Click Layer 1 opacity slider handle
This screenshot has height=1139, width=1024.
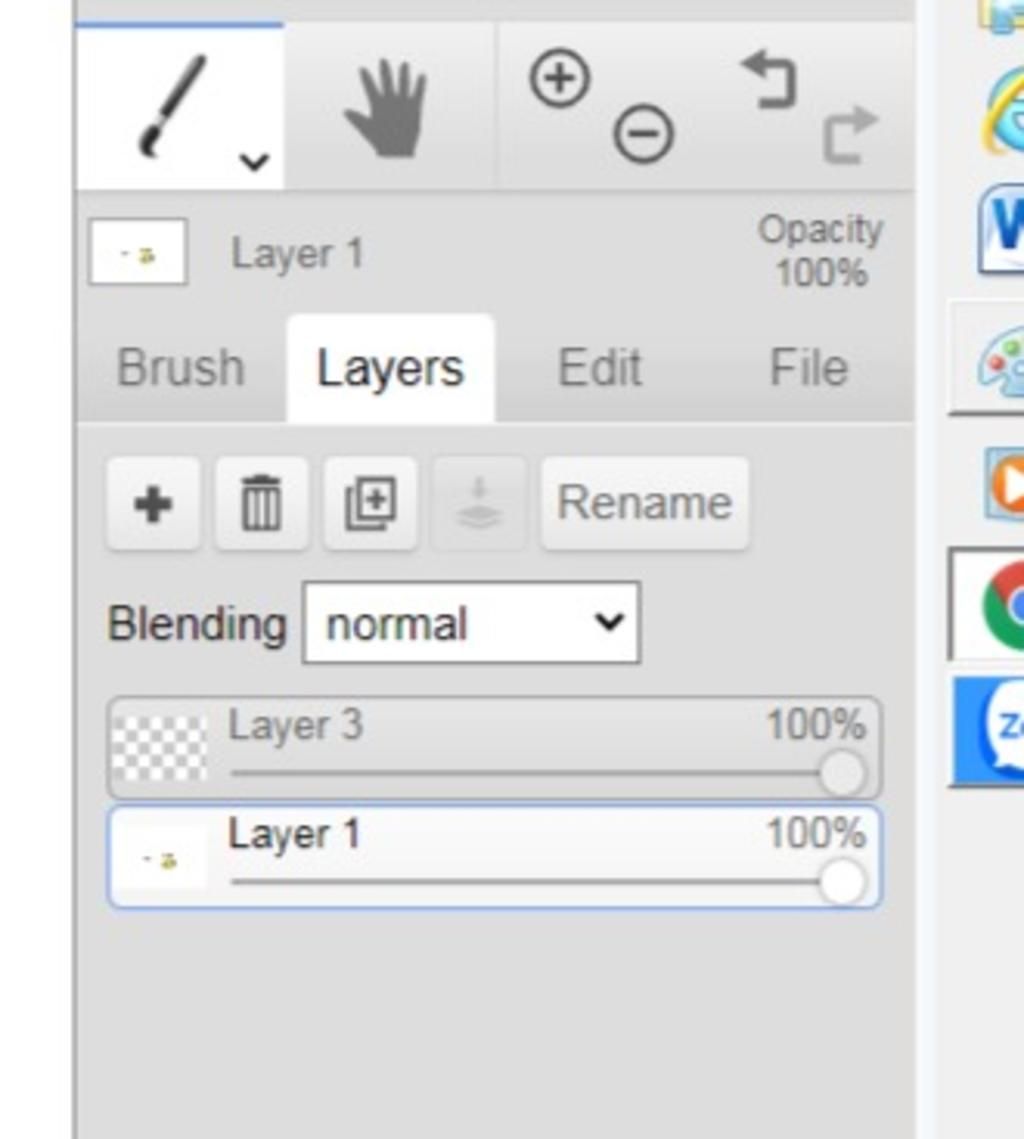tap(842, 882)
